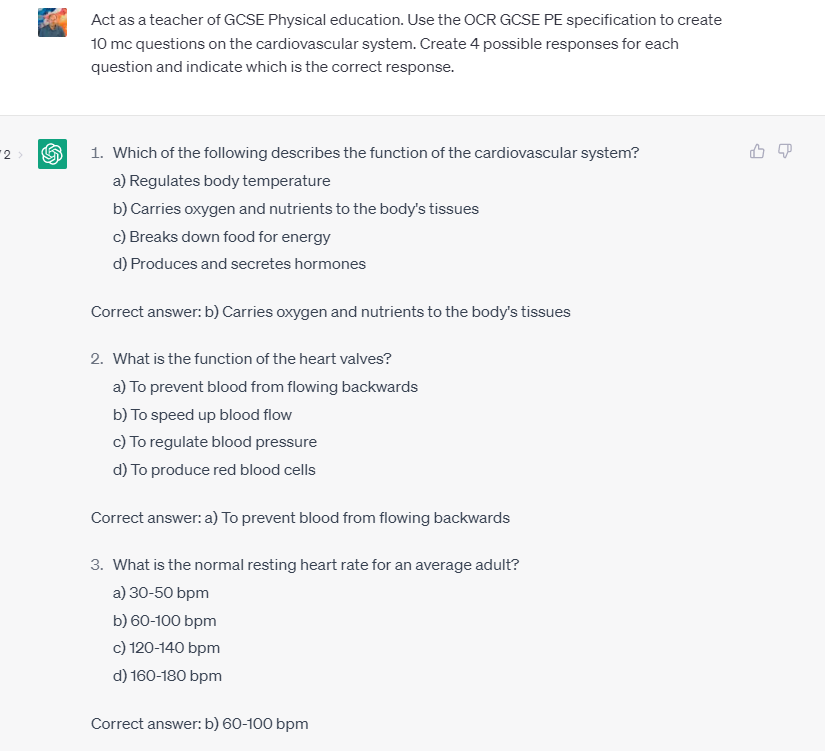Image resolution: width=825 pixels, height=751 pixels.
Task: Click the thumbs up feedback icon
Action: [757, 152]
